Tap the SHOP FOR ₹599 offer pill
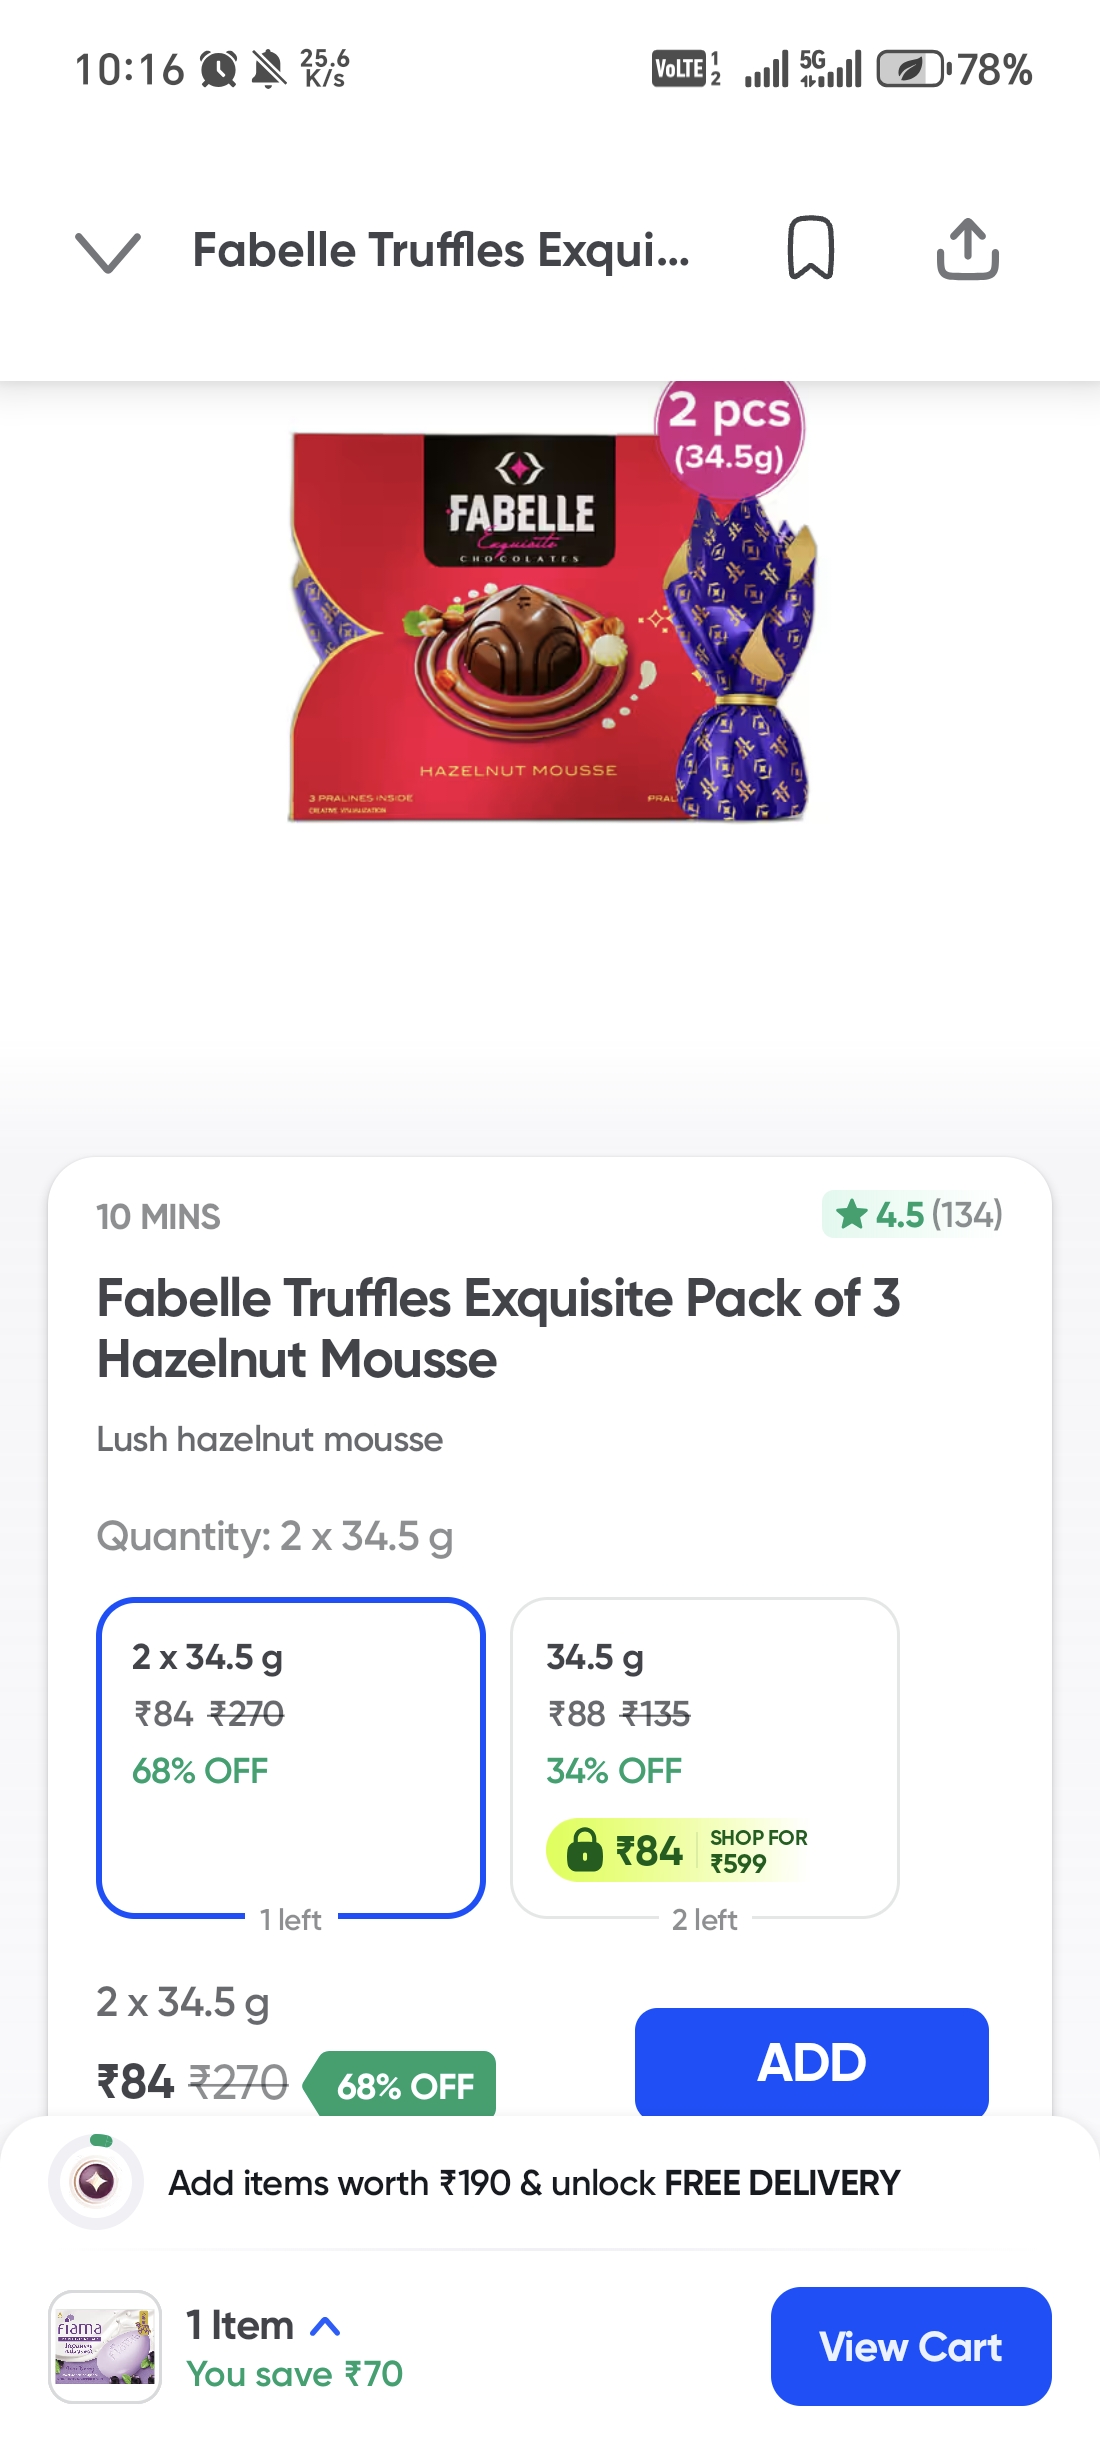Screen dimensions: 1100x2442 pyautogui.click(x=757, y=1850)
